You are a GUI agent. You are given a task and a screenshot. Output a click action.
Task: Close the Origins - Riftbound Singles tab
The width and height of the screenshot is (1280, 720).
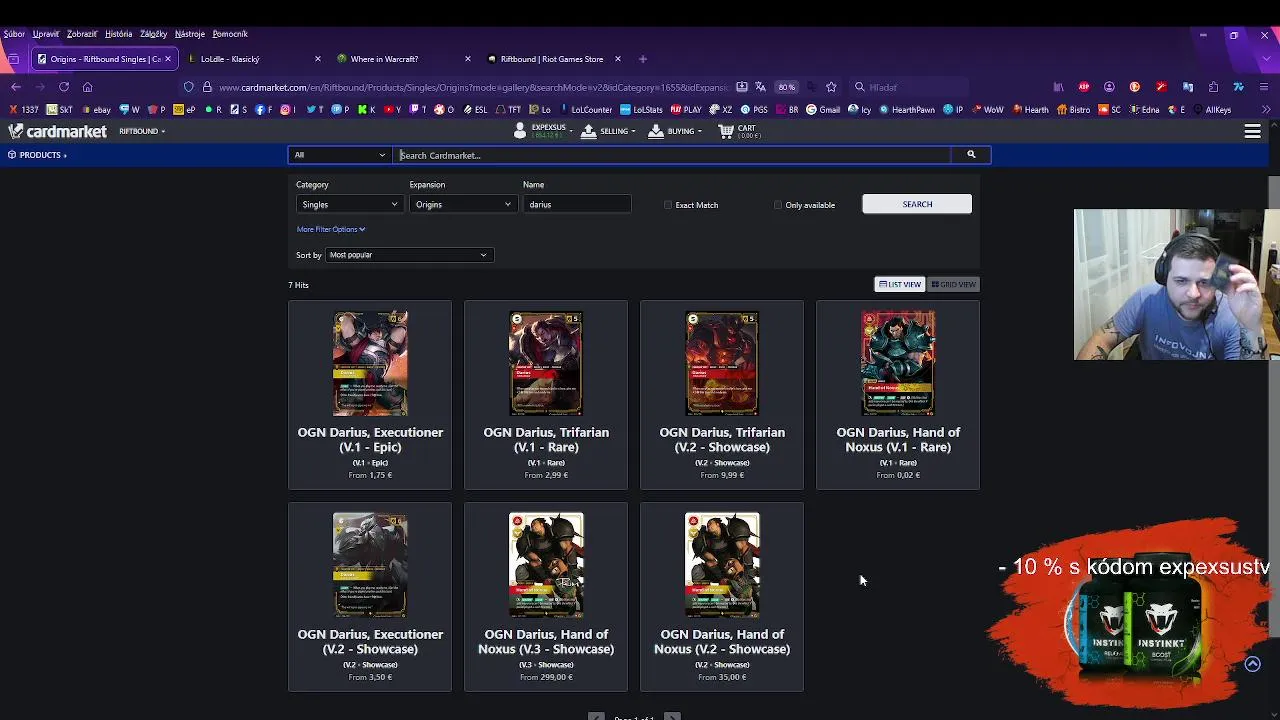pos(167,59)
